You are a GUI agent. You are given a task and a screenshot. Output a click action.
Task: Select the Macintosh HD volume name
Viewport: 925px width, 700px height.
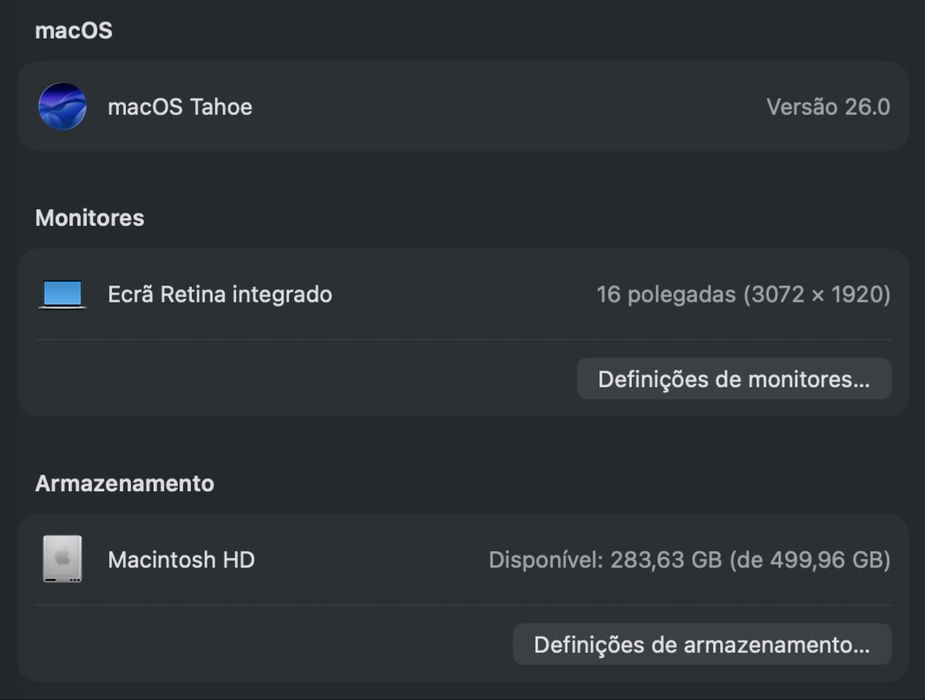[x=181, y=560]
